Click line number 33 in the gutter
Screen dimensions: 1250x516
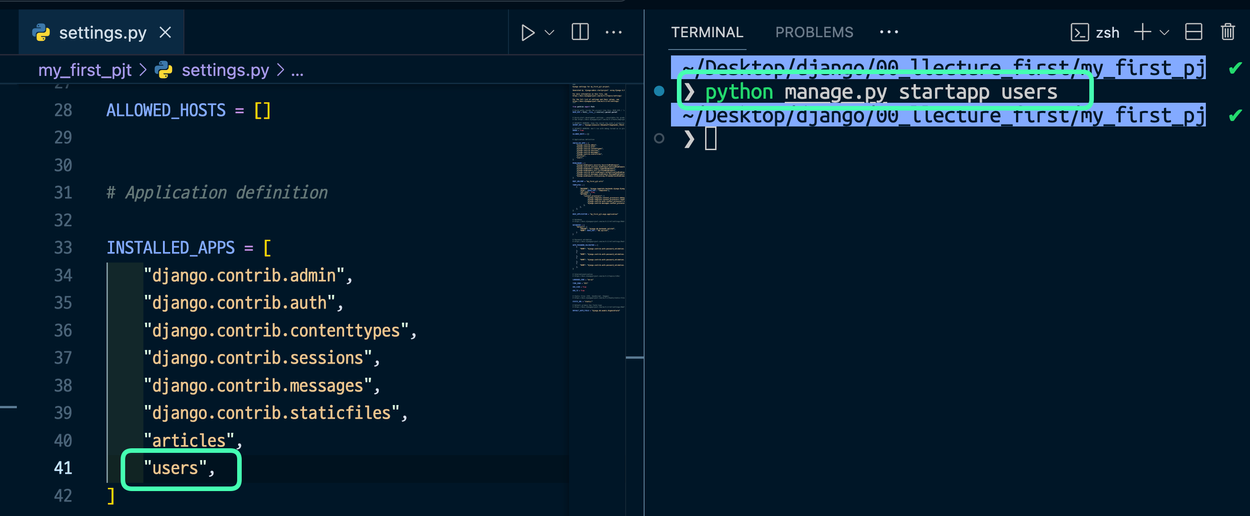pyautogui.click(x=63, y=247)
